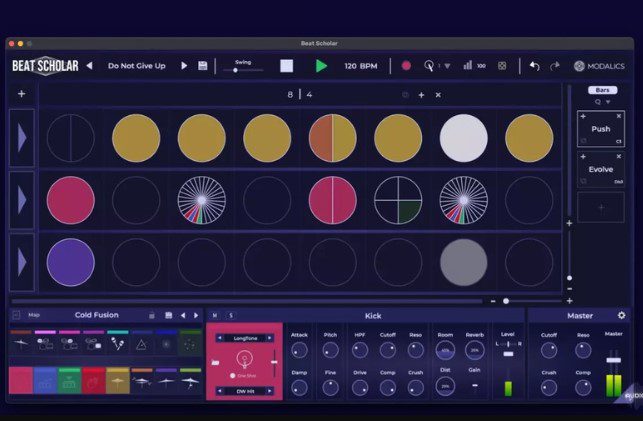Zoom out with the minus beside horizontal slider

point(493,301)
